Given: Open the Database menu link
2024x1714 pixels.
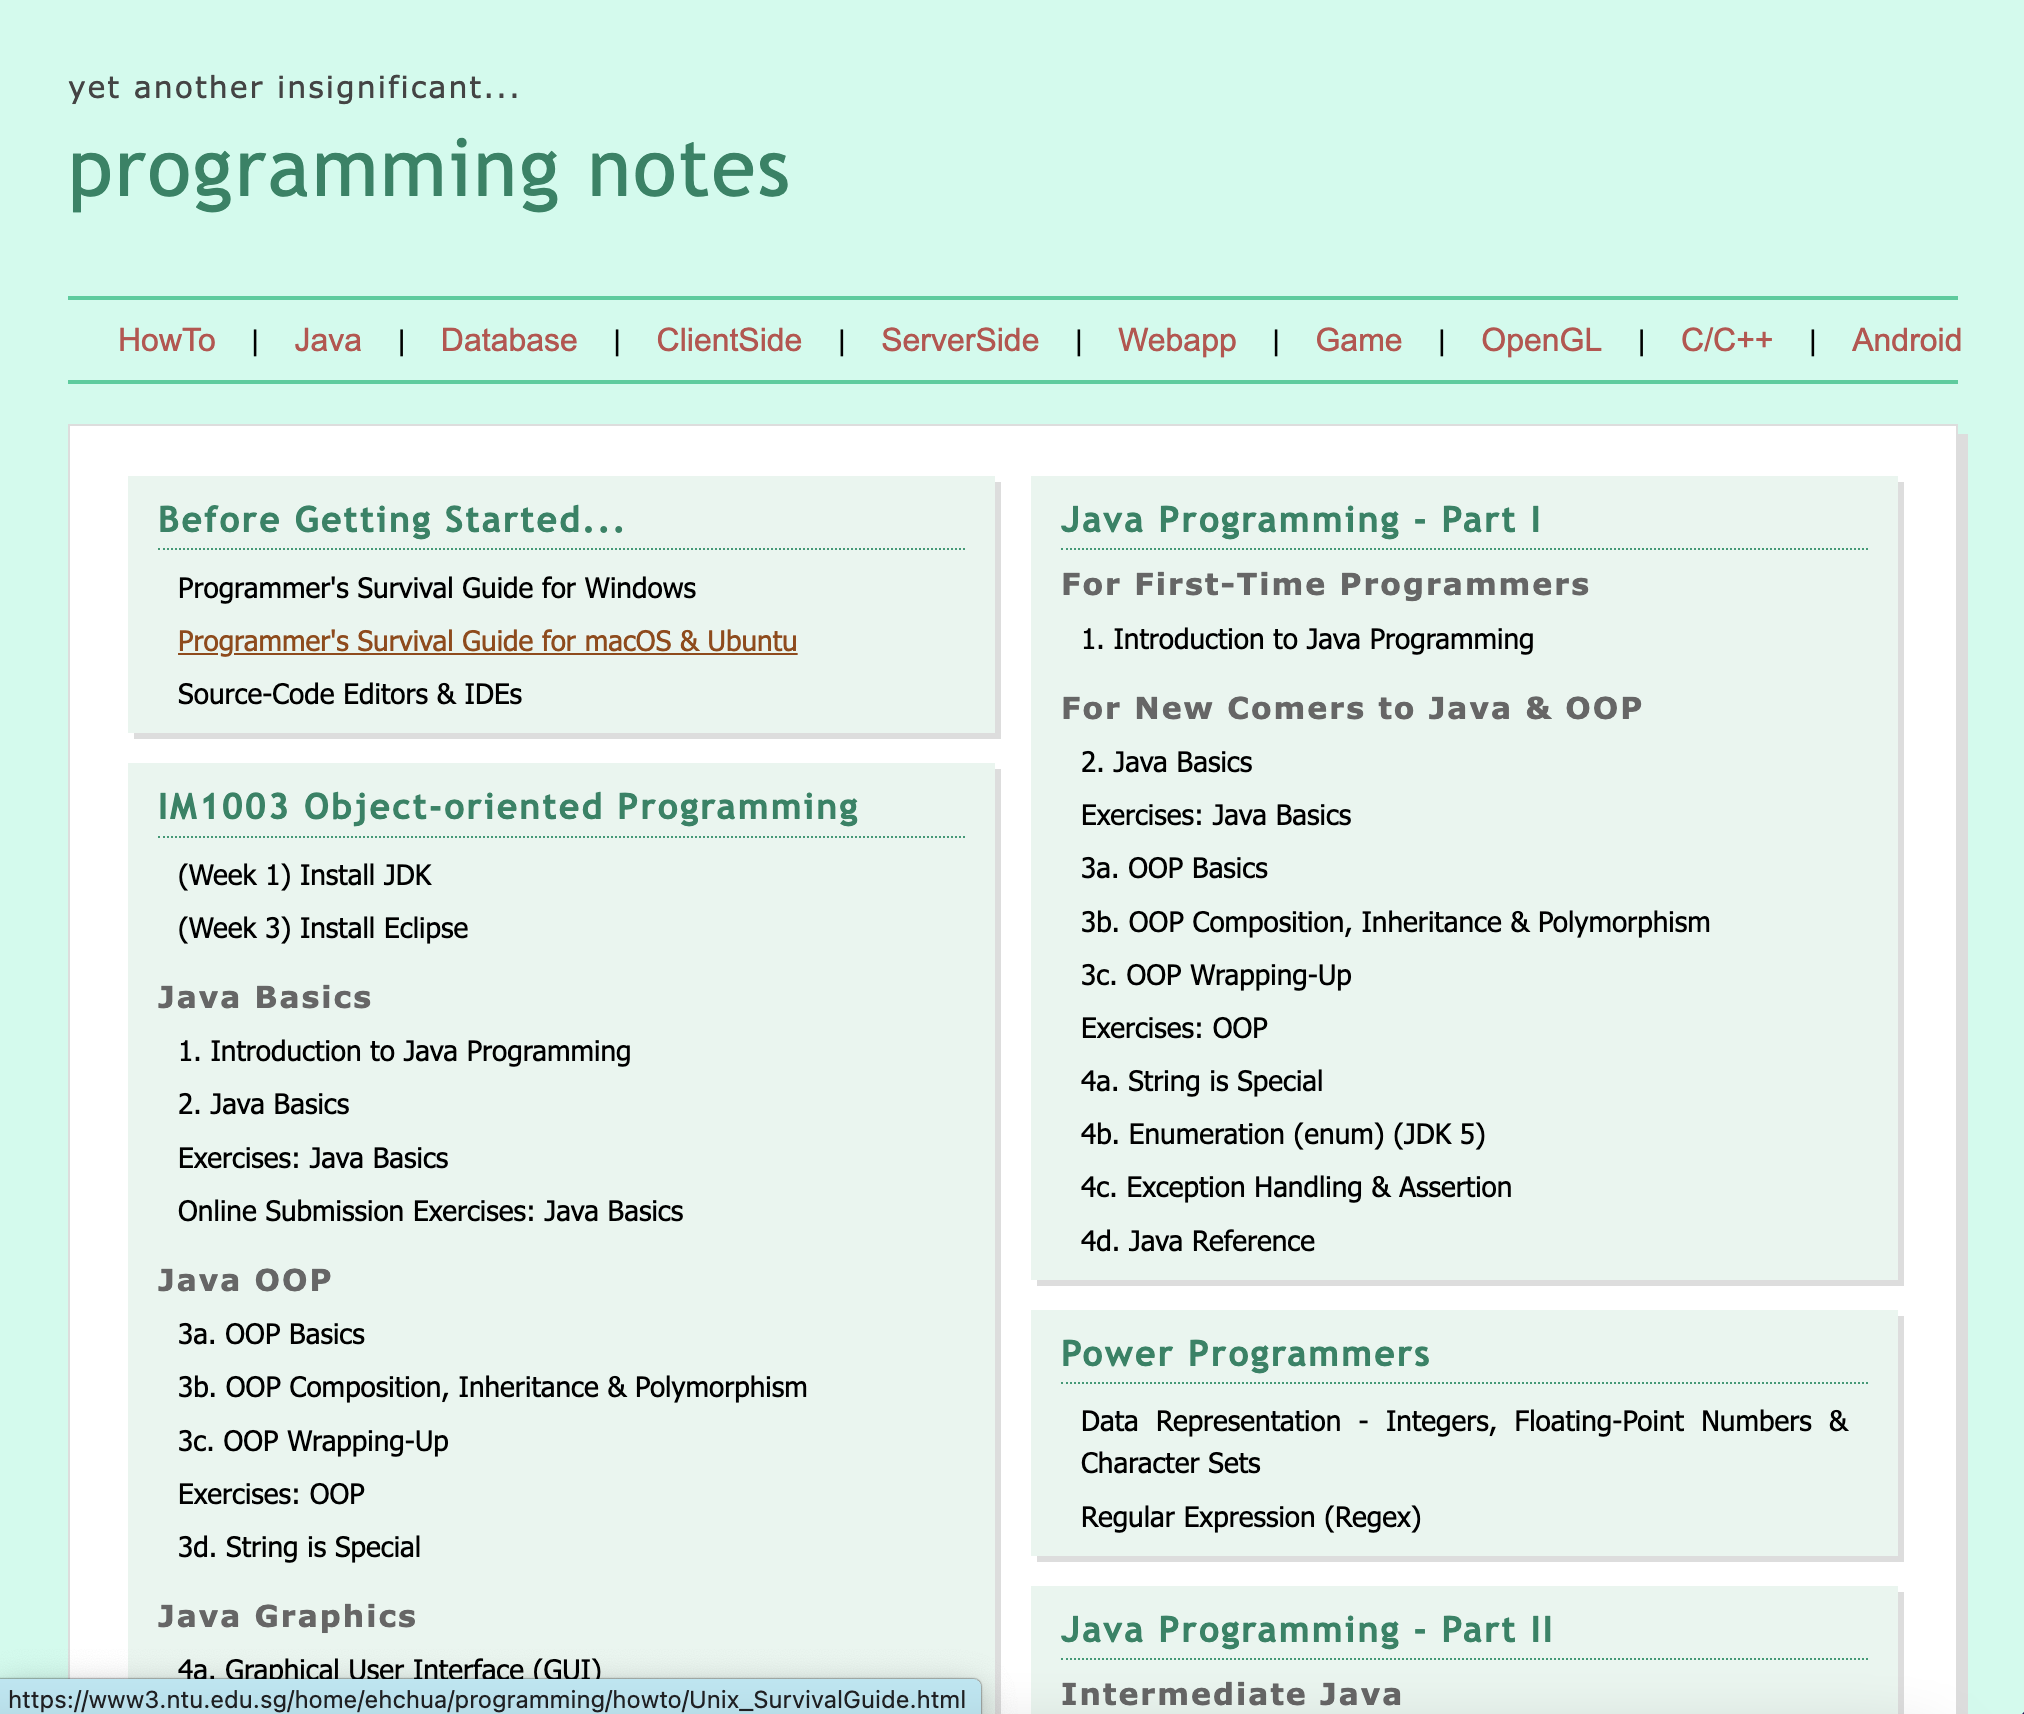Looking at the screenshot, I should click(509, 340).
